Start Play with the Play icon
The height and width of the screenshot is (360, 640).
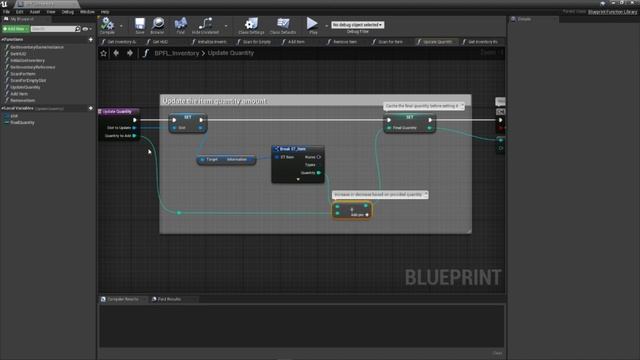tap(313, 25)
